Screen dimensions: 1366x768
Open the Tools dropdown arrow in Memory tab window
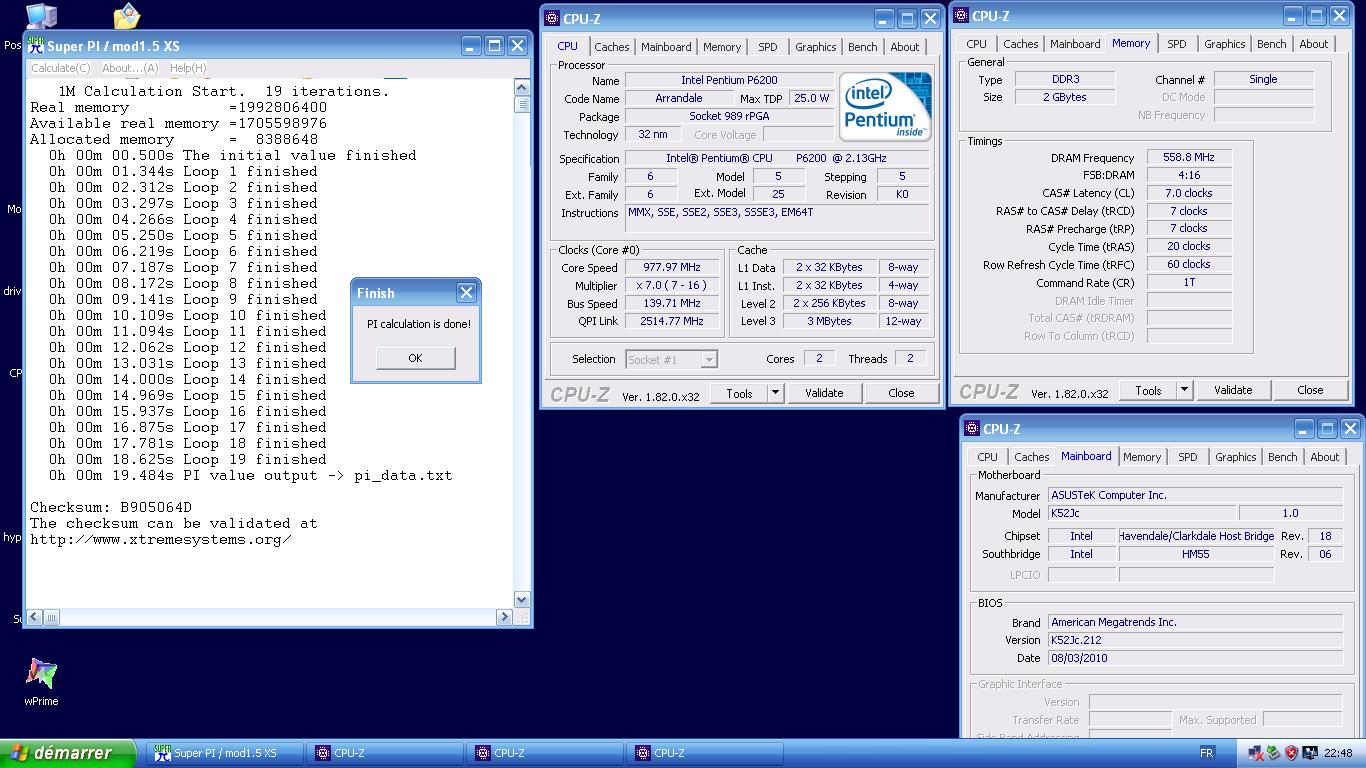tap(1184, 390)
